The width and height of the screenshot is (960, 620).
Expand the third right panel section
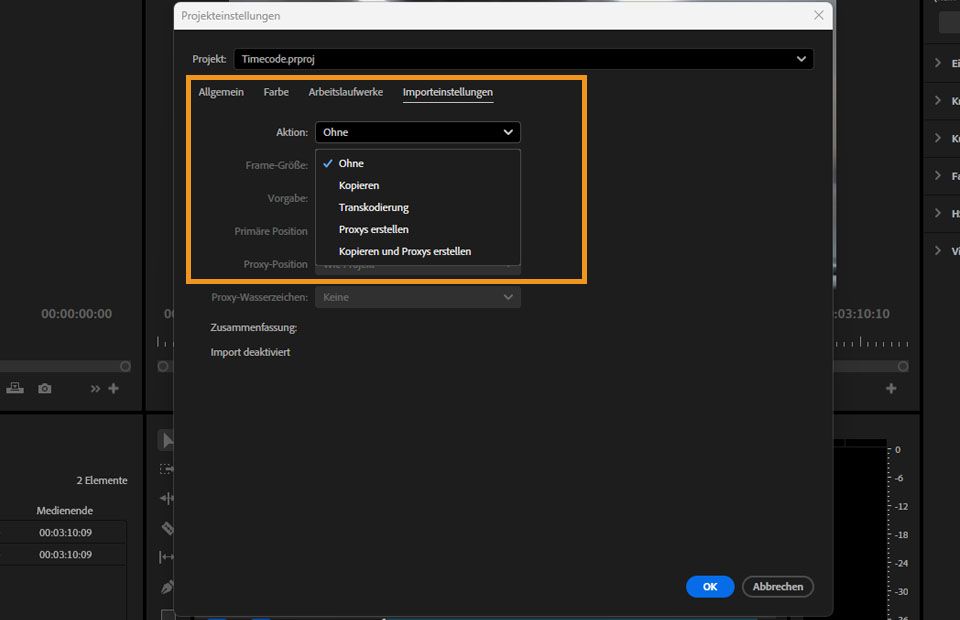(937, 138)
